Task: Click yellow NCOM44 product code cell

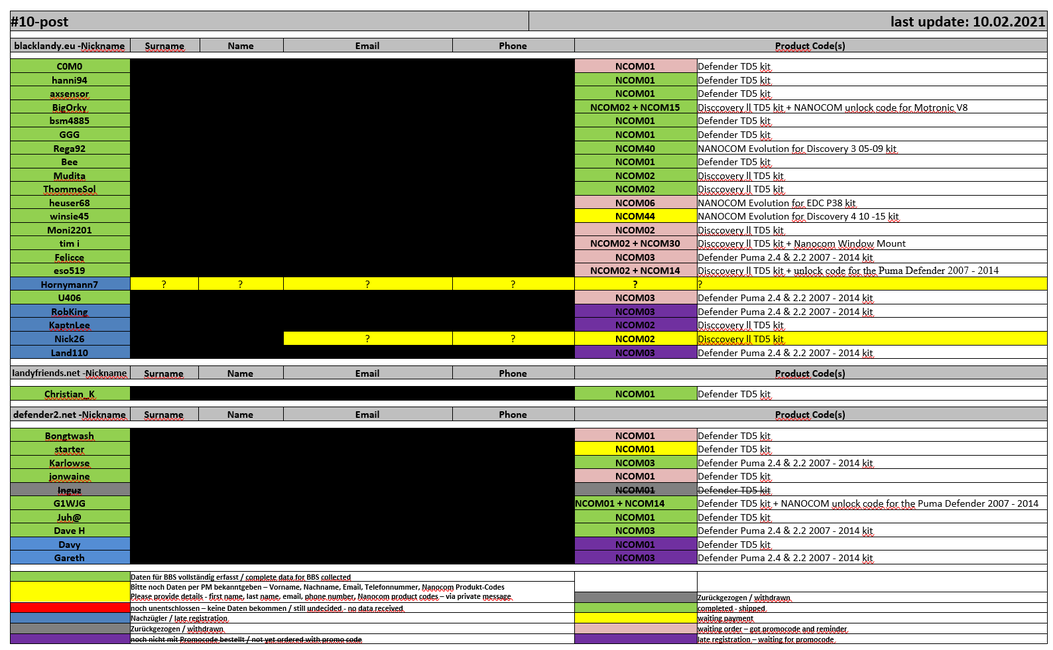Action: click(635, 216)
